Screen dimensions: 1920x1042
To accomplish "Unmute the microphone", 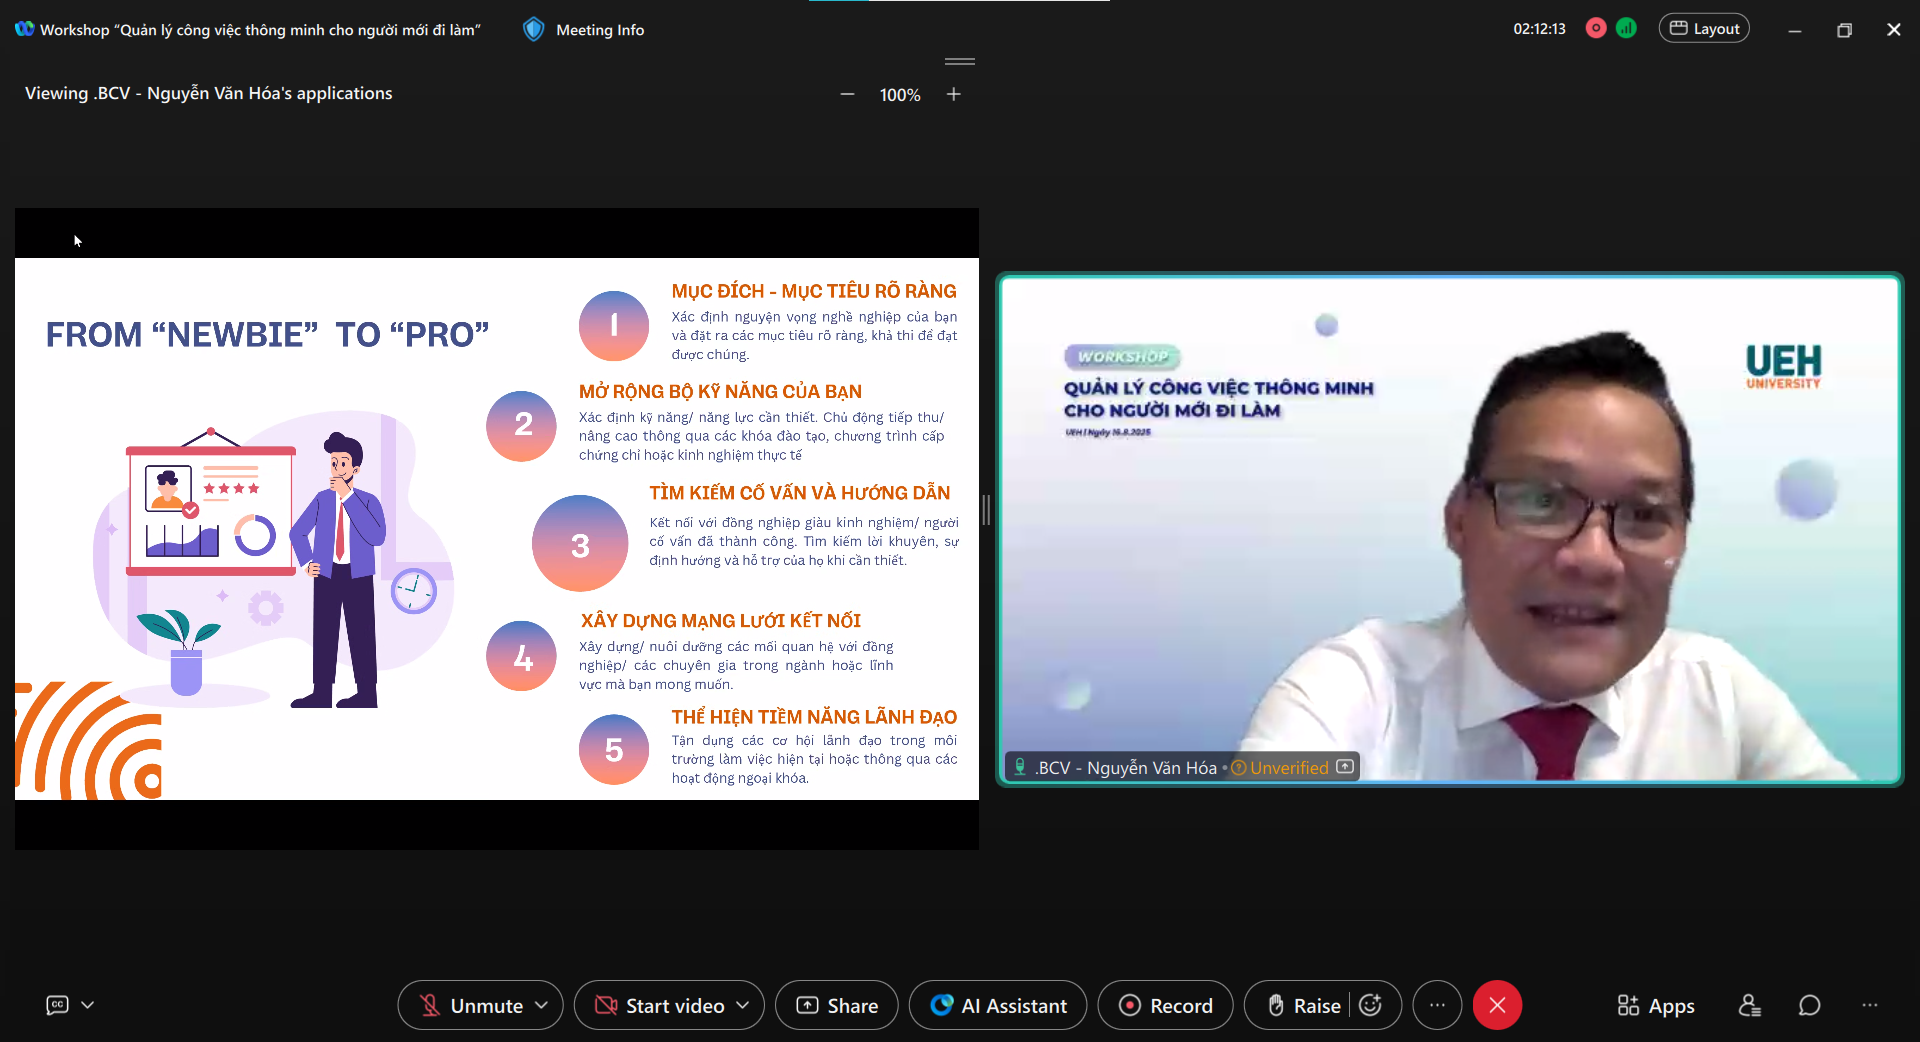I will point(470,1006).
